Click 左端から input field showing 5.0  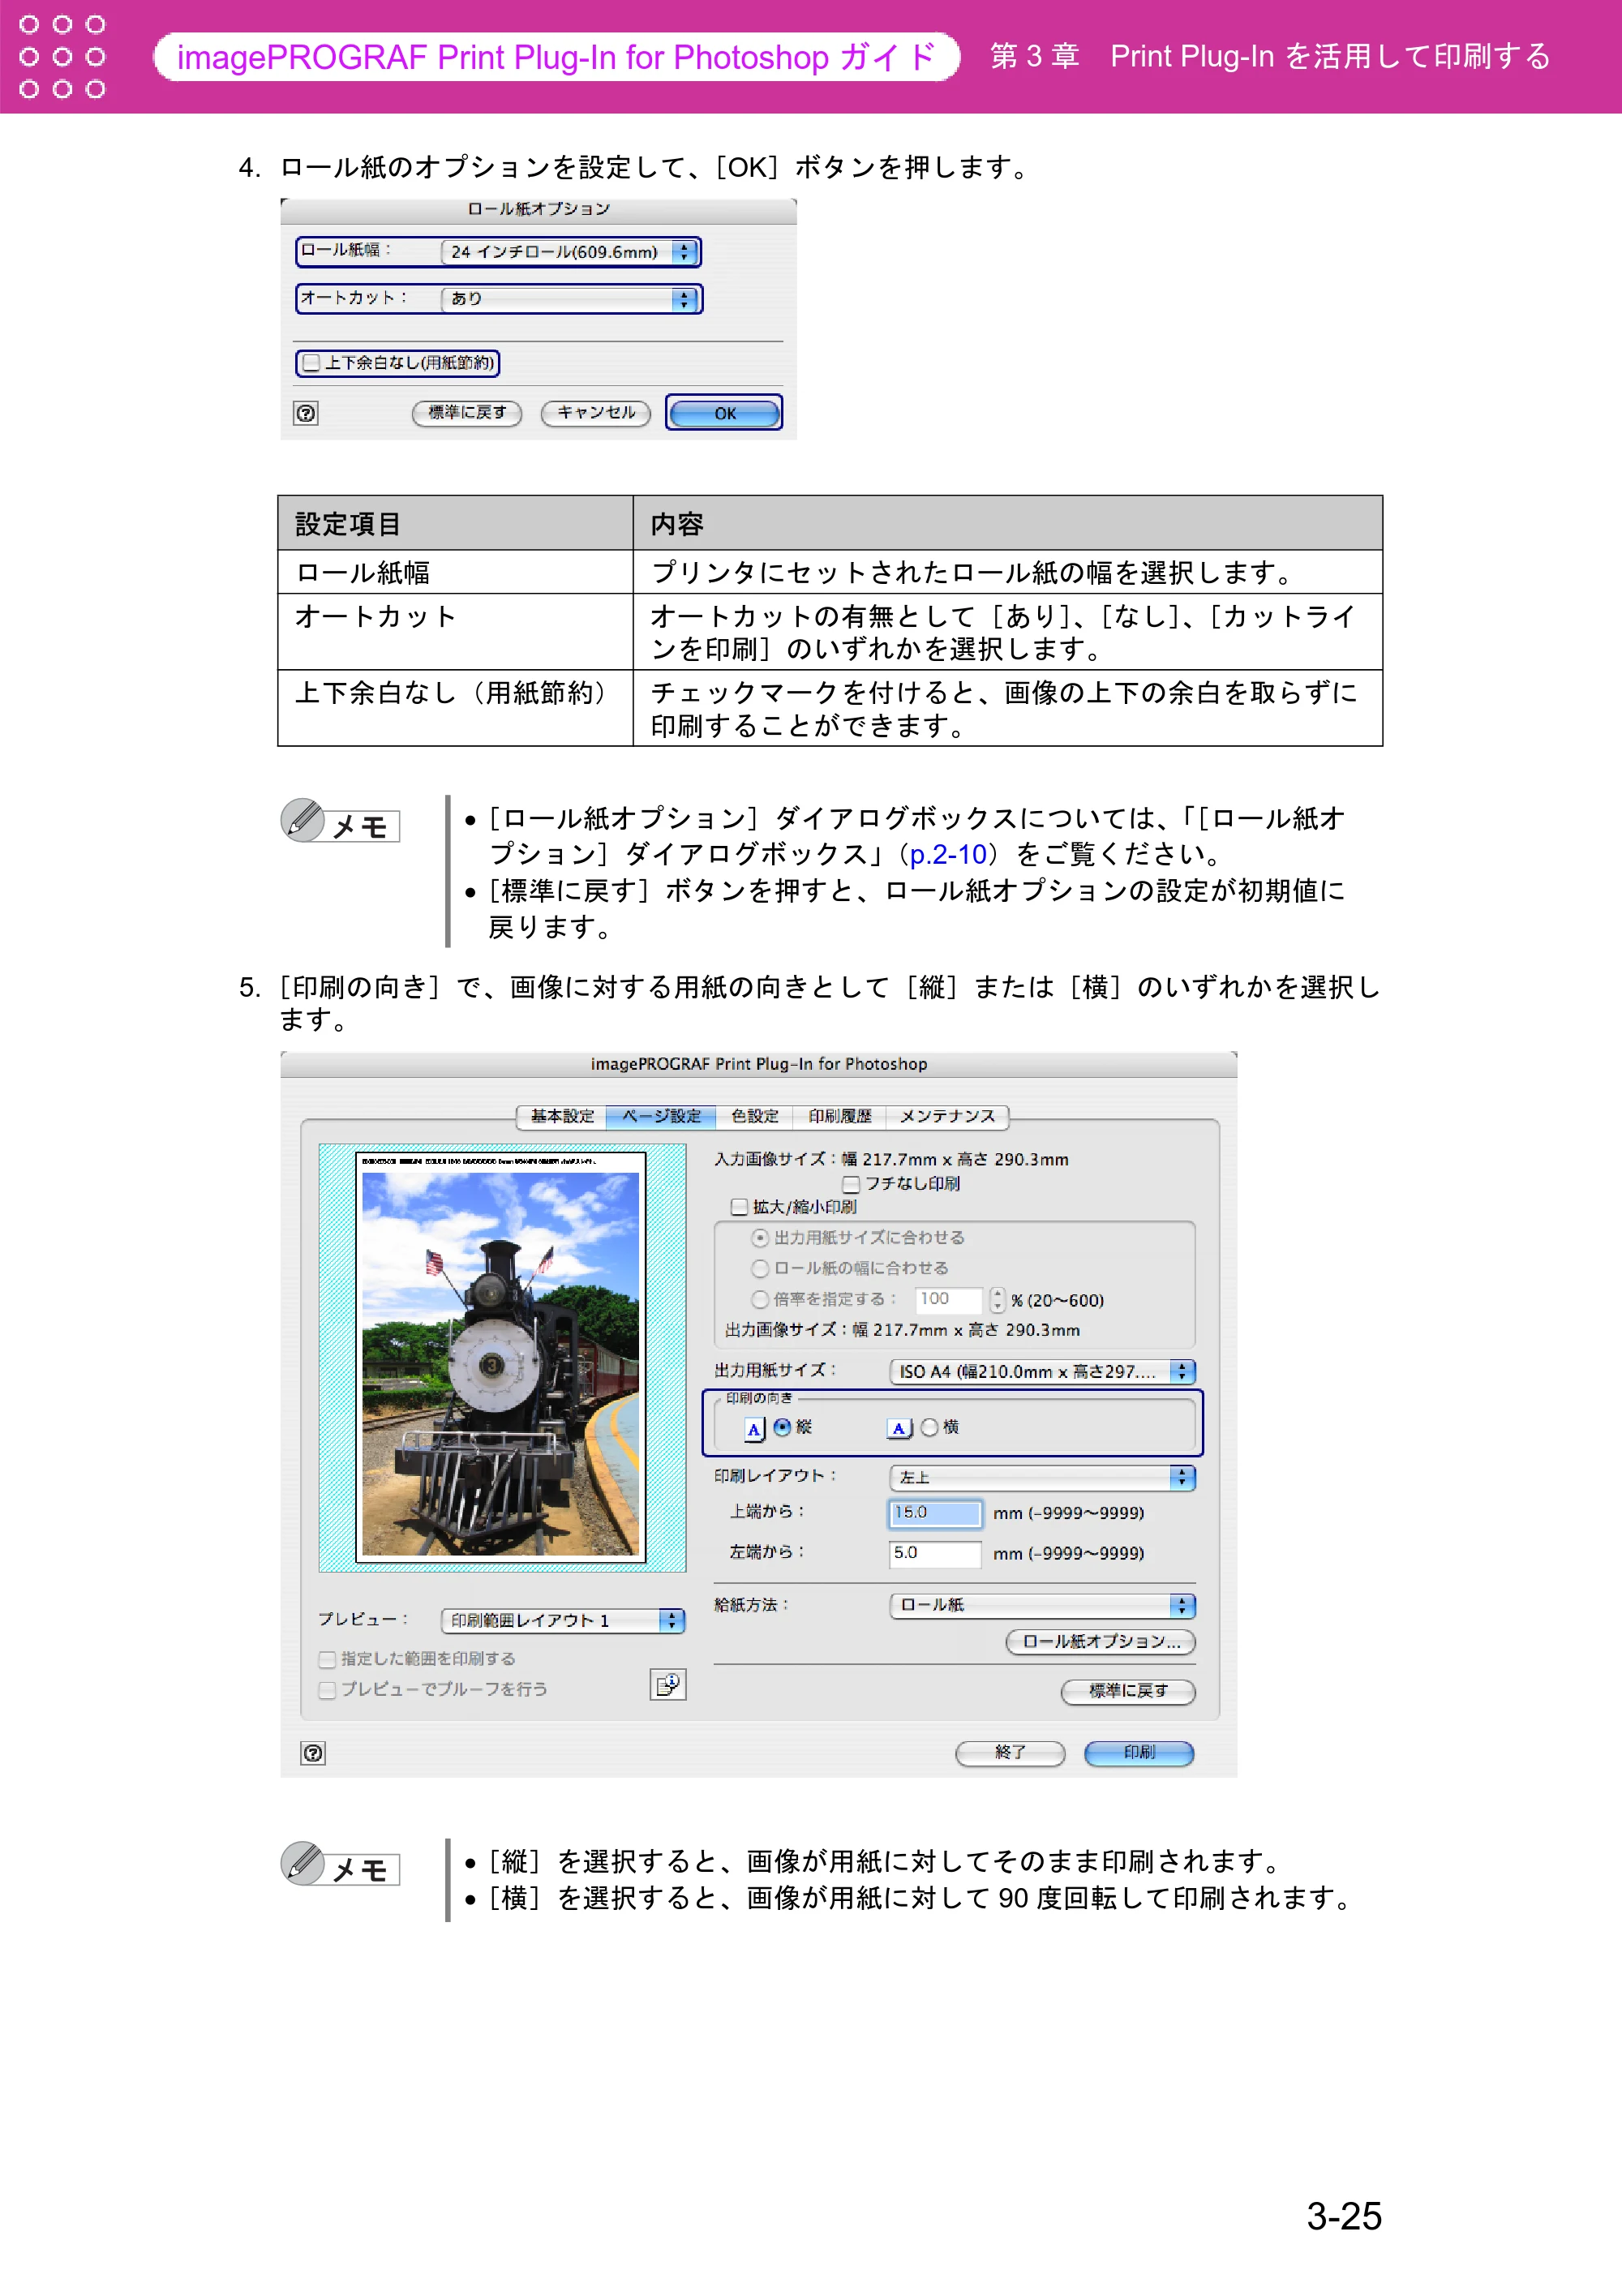click(935, 1553)
